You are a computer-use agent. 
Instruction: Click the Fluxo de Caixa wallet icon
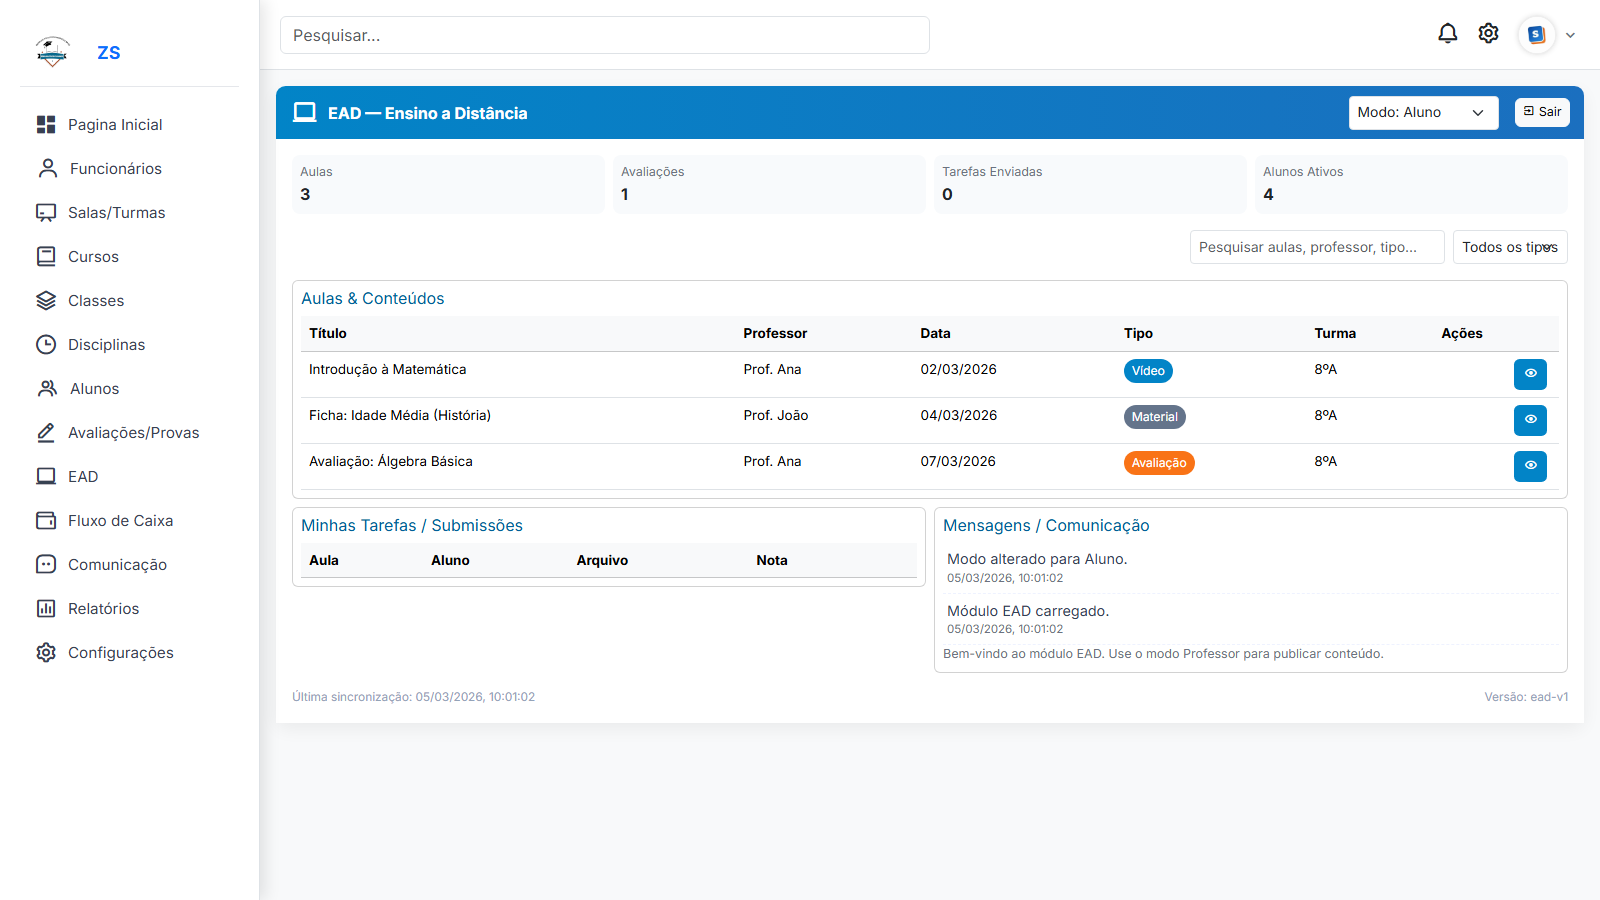pos(46,520)
